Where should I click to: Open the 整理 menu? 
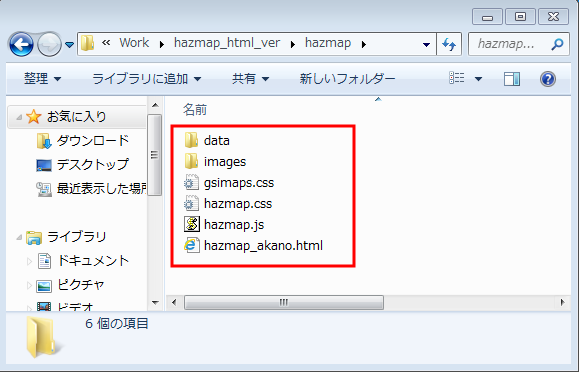click(x=42, y=79)
